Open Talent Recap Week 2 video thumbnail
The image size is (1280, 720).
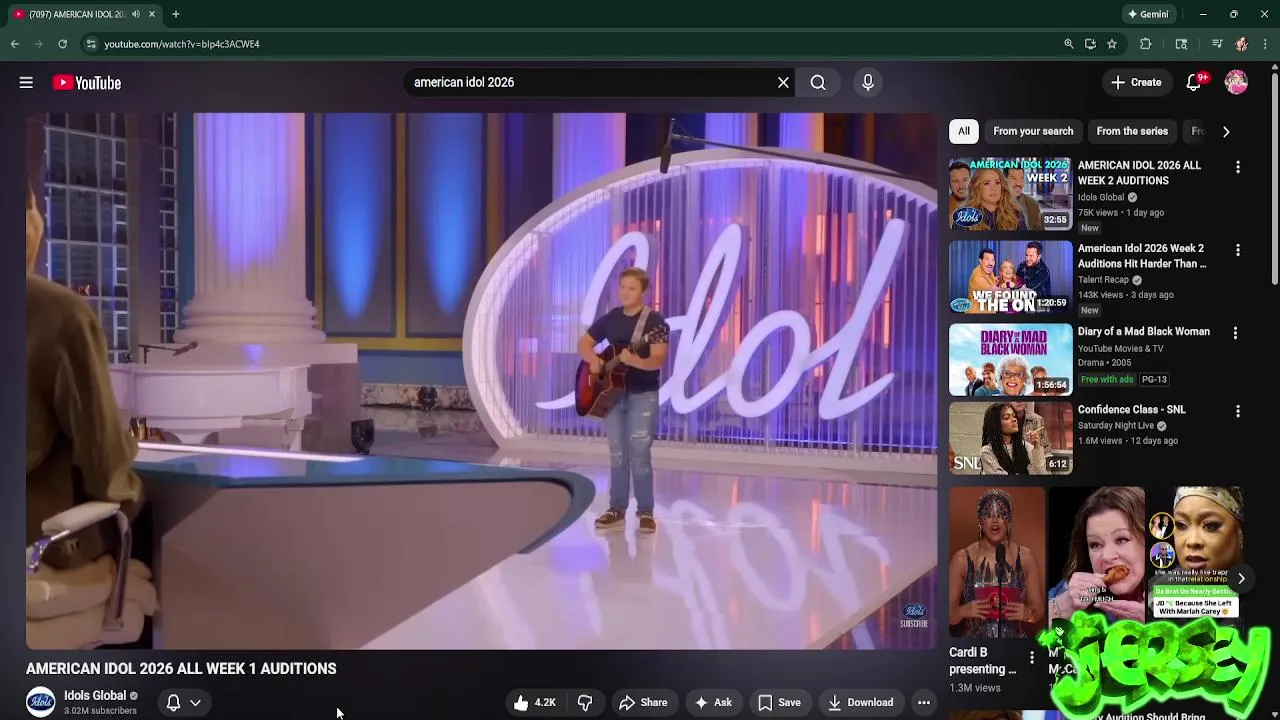pyautogui.click(x=1010, y=277)
